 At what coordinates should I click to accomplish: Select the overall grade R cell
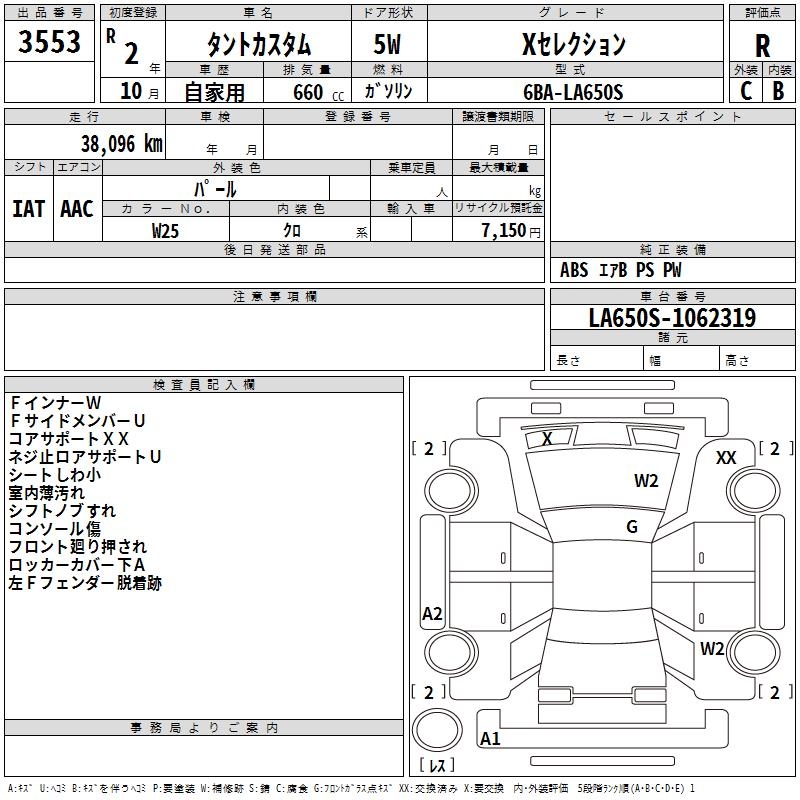(x=762, y=44)
